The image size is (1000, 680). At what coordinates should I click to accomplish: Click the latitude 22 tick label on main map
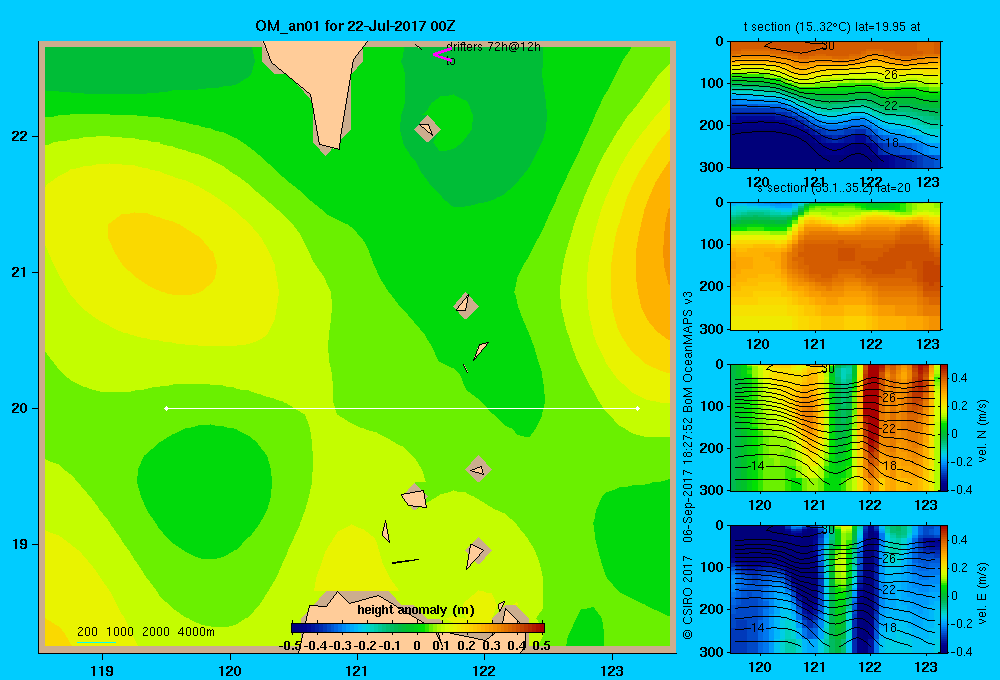click(20, 137)
